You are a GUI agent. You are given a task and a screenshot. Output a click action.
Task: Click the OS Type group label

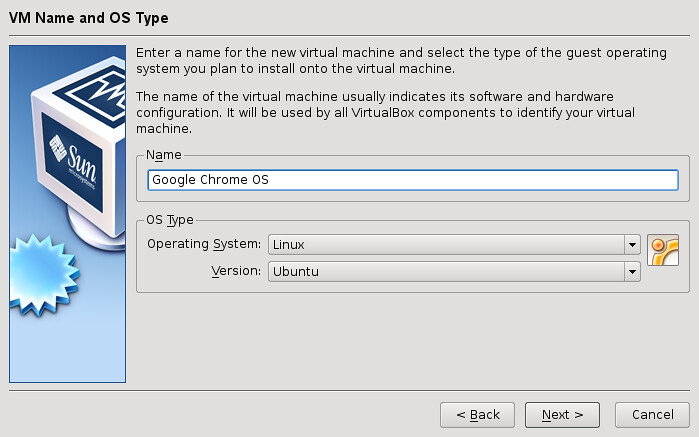click(170, 220)
